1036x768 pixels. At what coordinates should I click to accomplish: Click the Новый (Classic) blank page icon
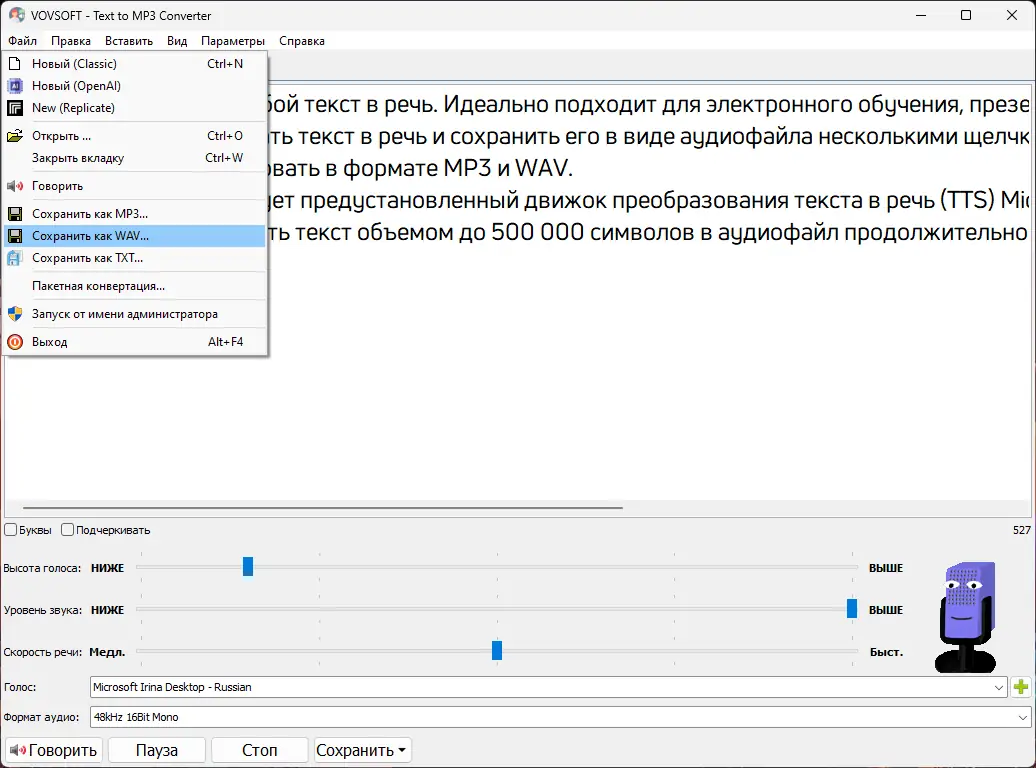(15, 63)
